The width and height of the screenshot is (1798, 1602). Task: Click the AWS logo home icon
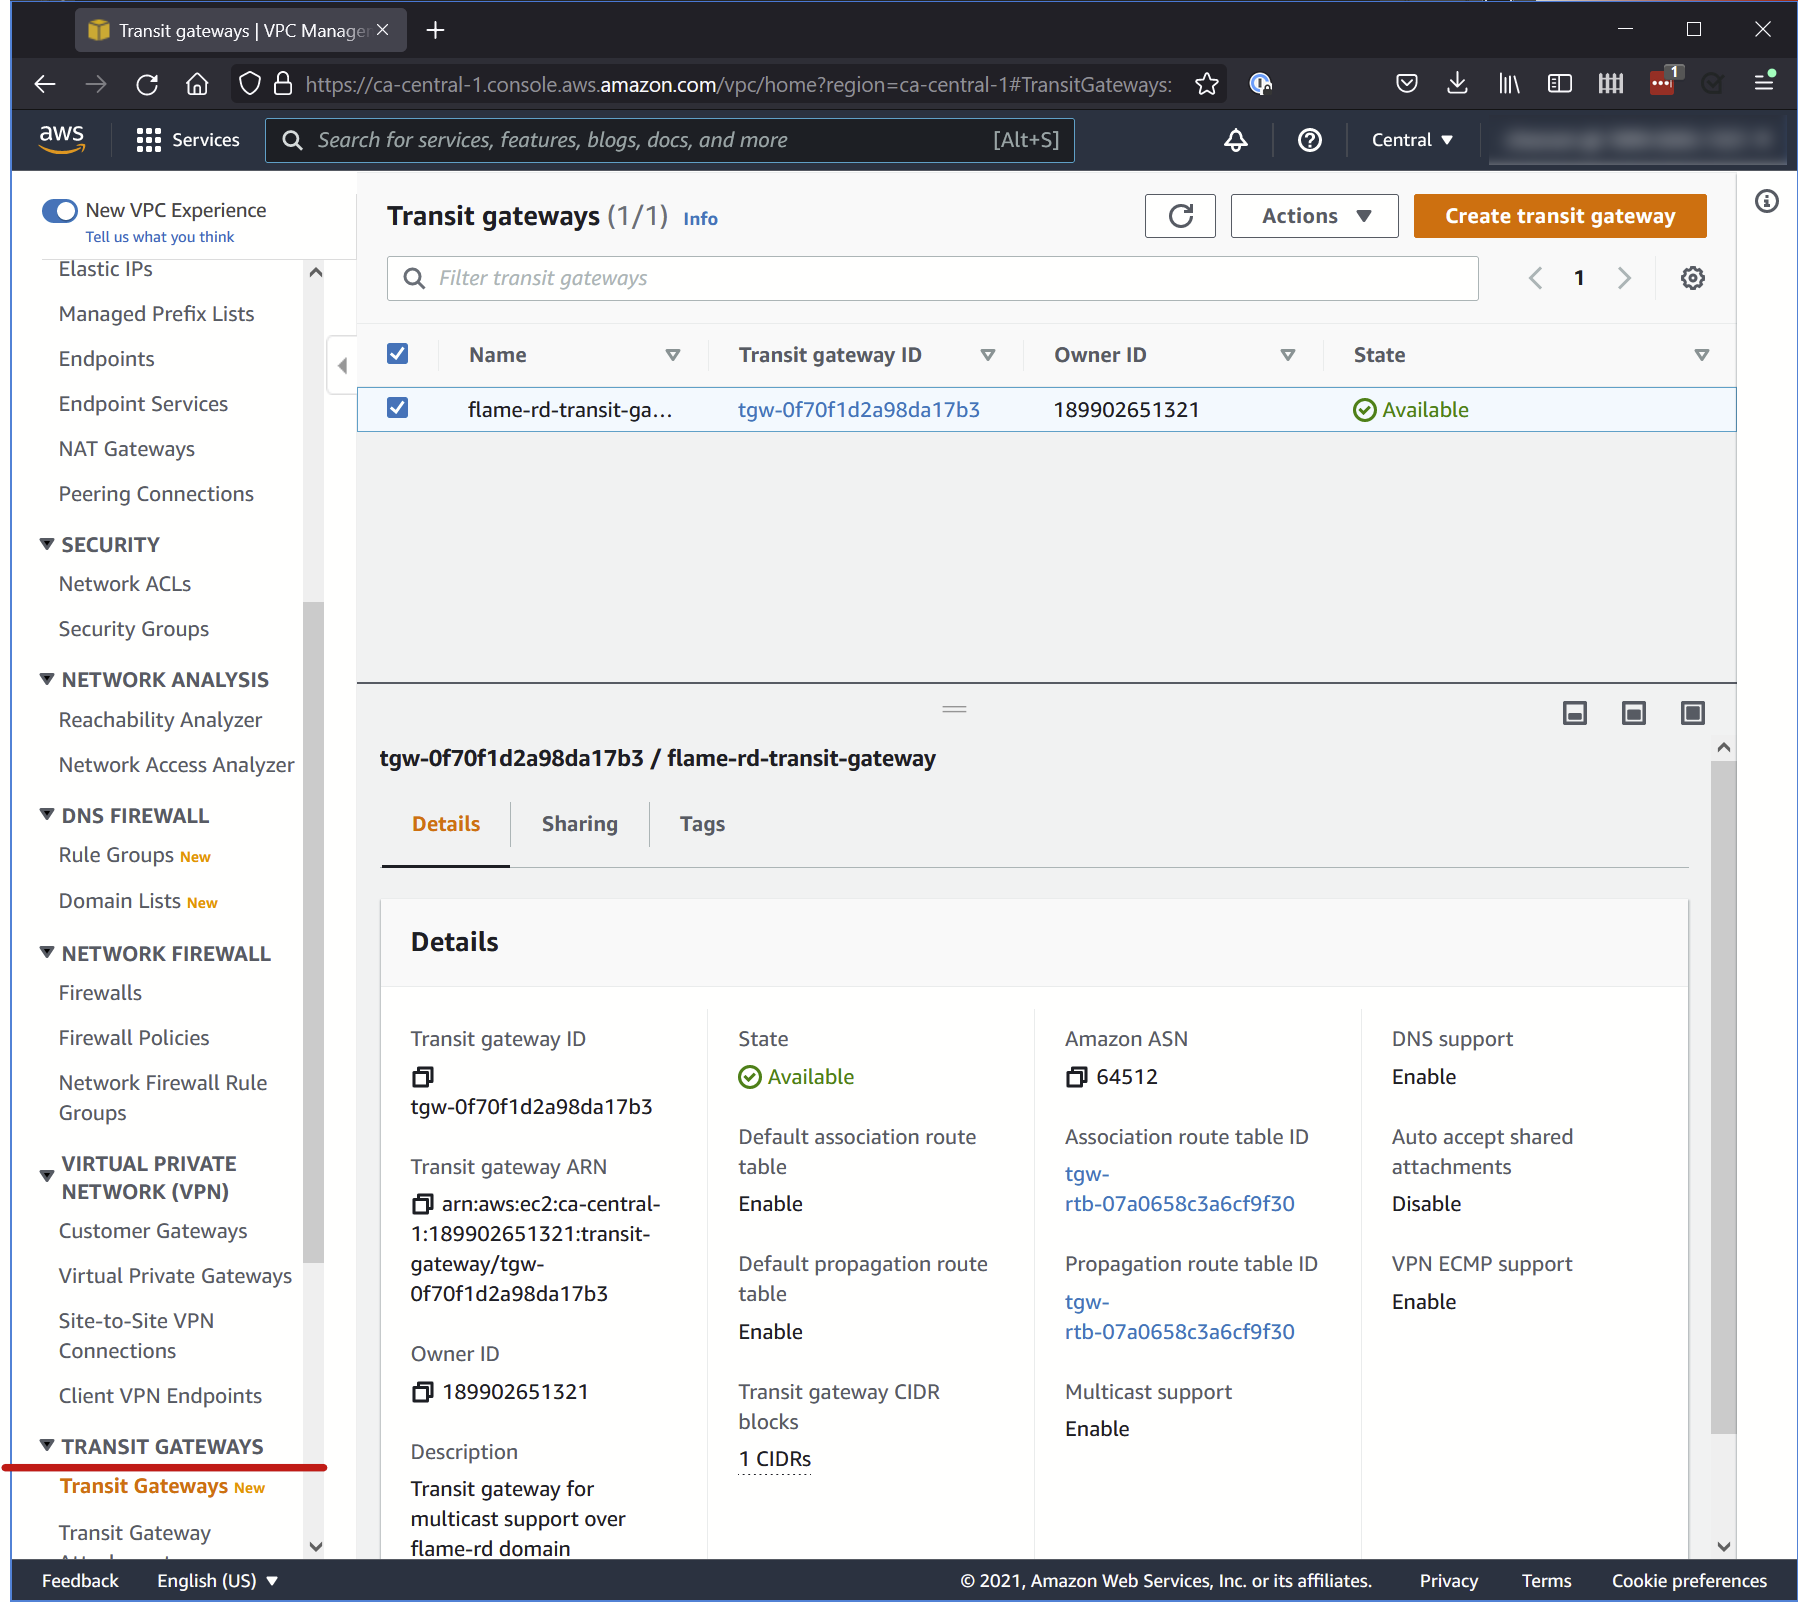click(62, 139)
